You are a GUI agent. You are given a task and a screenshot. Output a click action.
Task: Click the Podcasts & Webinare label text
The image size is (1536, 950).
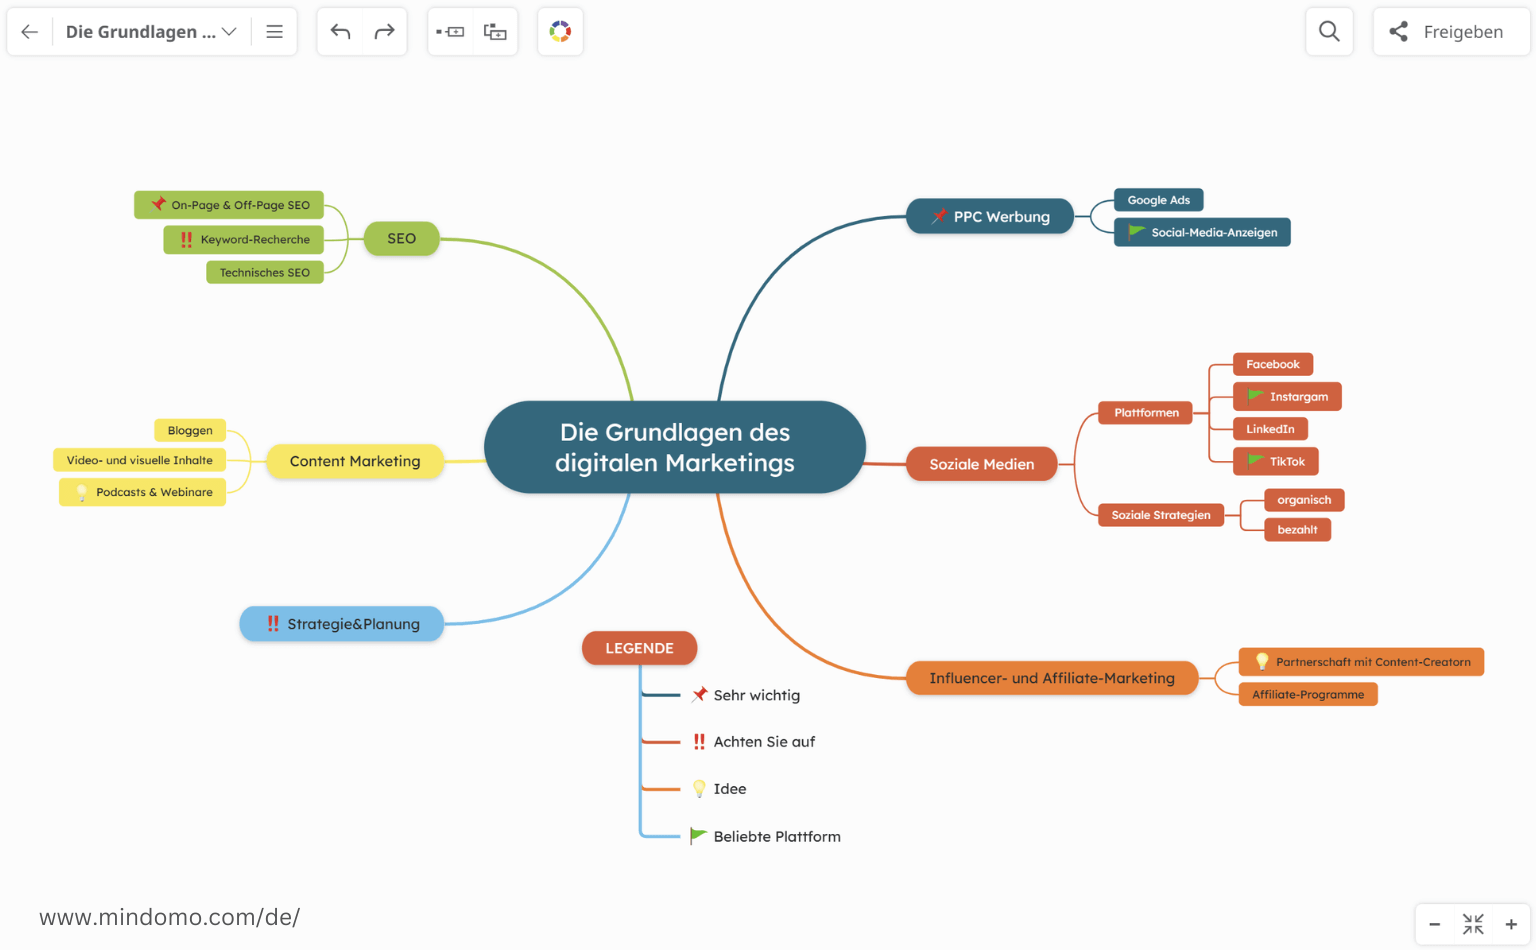click(x=154, y=492)
